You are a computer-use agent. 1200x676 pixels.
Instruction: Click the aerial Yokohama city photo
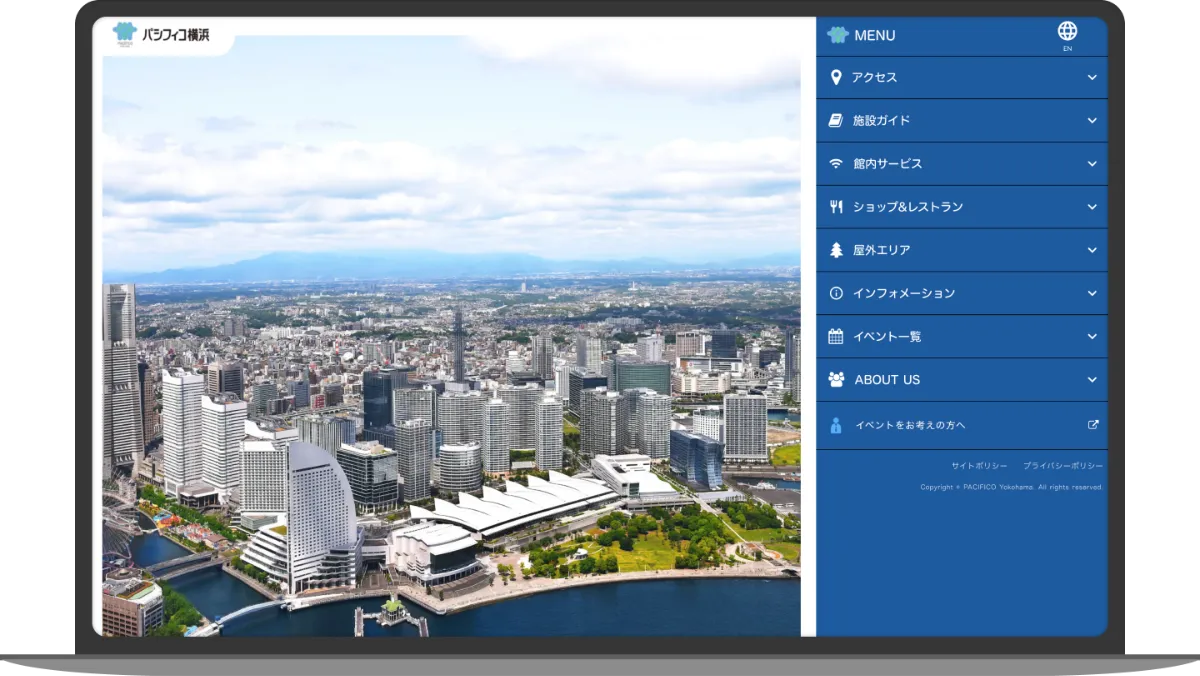click(451, 336)
